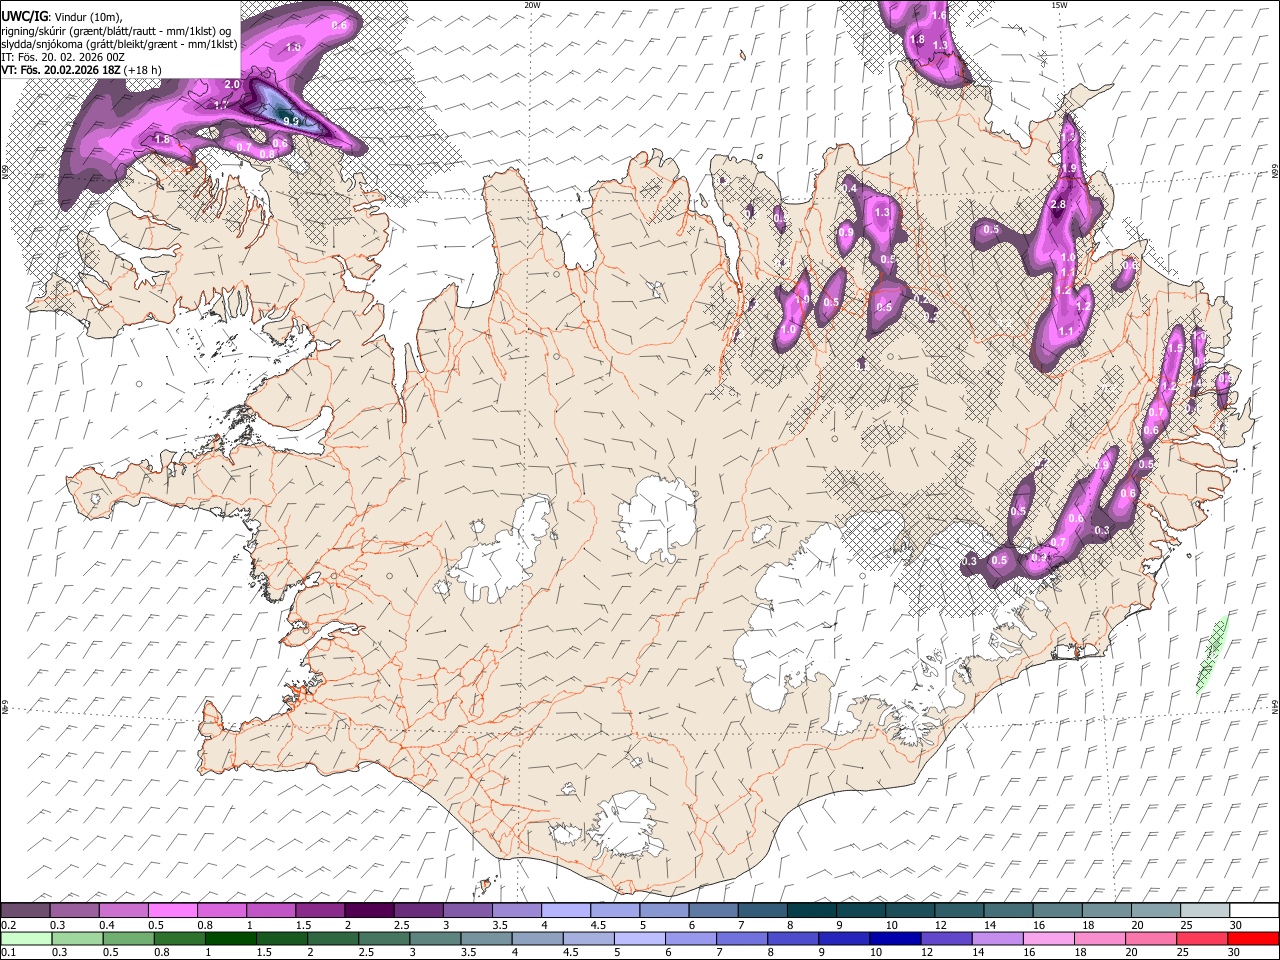Click the white Mýrdalsjökull glacier near south coast
Screen dimensions: 1280x960
pyautogui.click(x=625, y=826)
